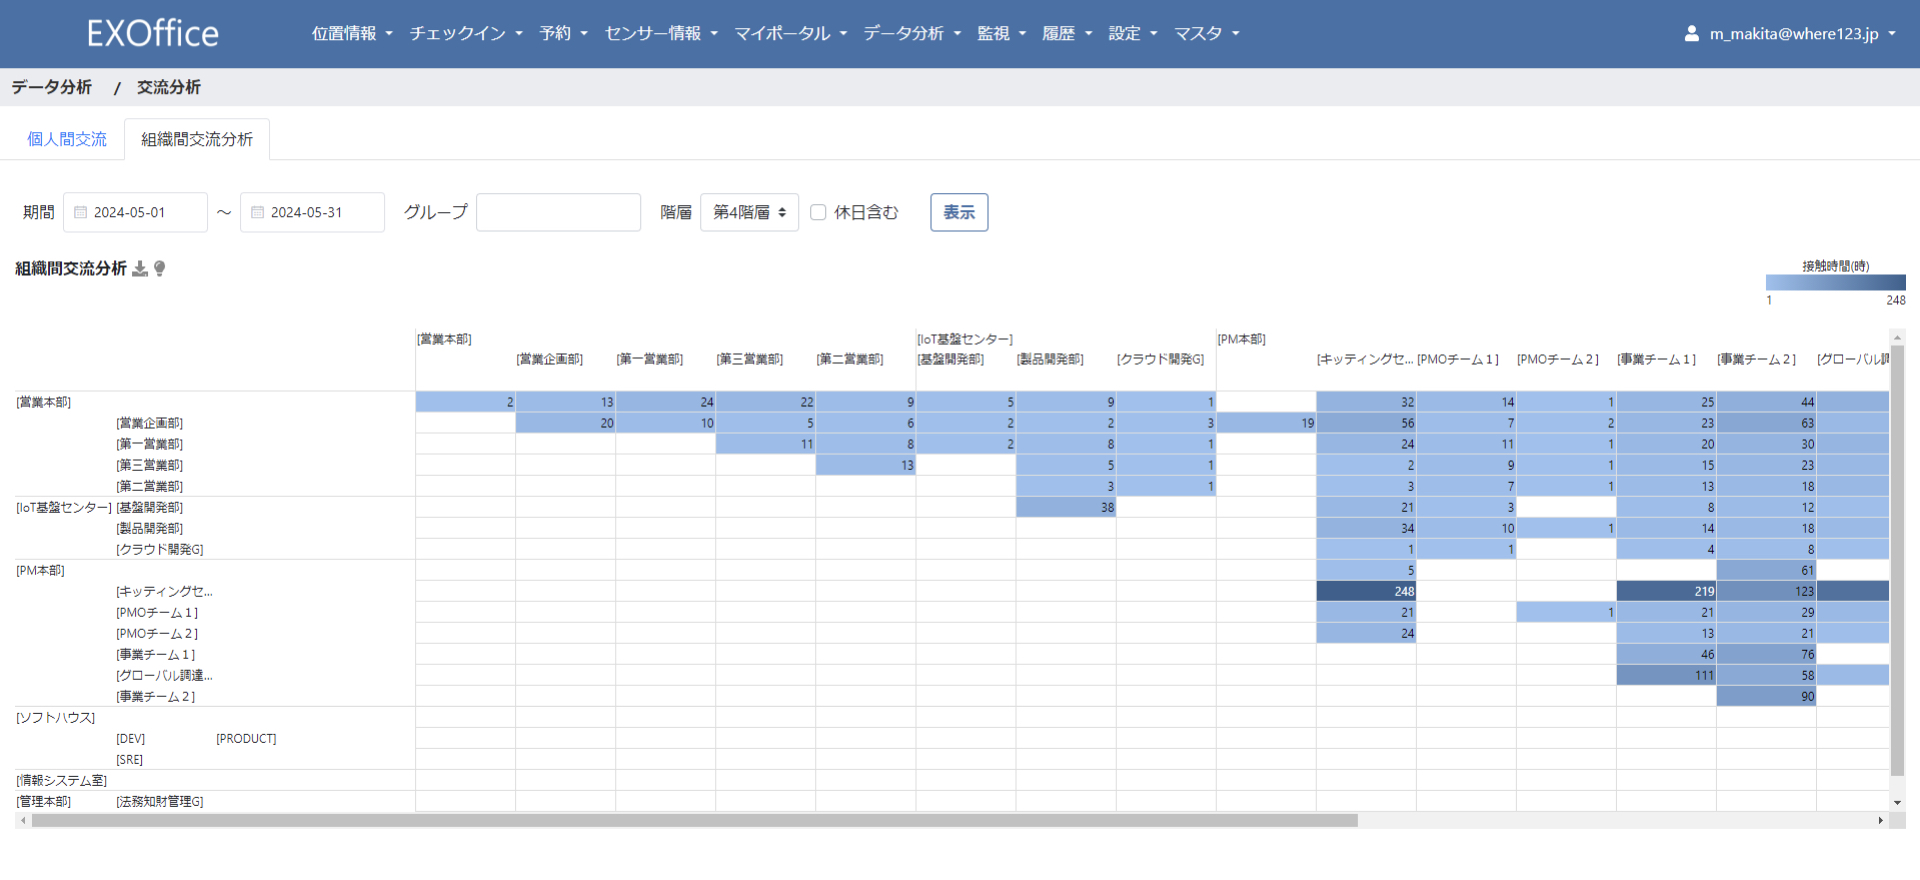Click down arrow of vertical scrollbar
The width and height of the screenshot is (1920, 880).
click(1897, 802)
